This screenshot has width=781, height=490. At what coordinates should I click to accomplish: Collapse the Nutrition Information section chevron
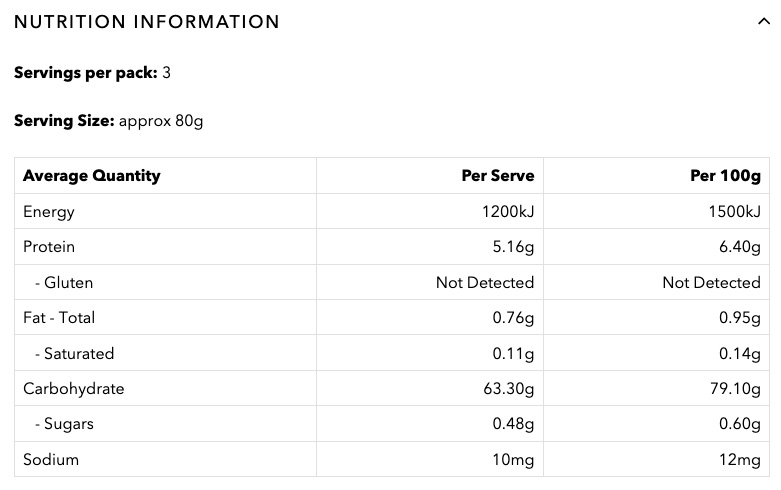[x=764, y=22]
